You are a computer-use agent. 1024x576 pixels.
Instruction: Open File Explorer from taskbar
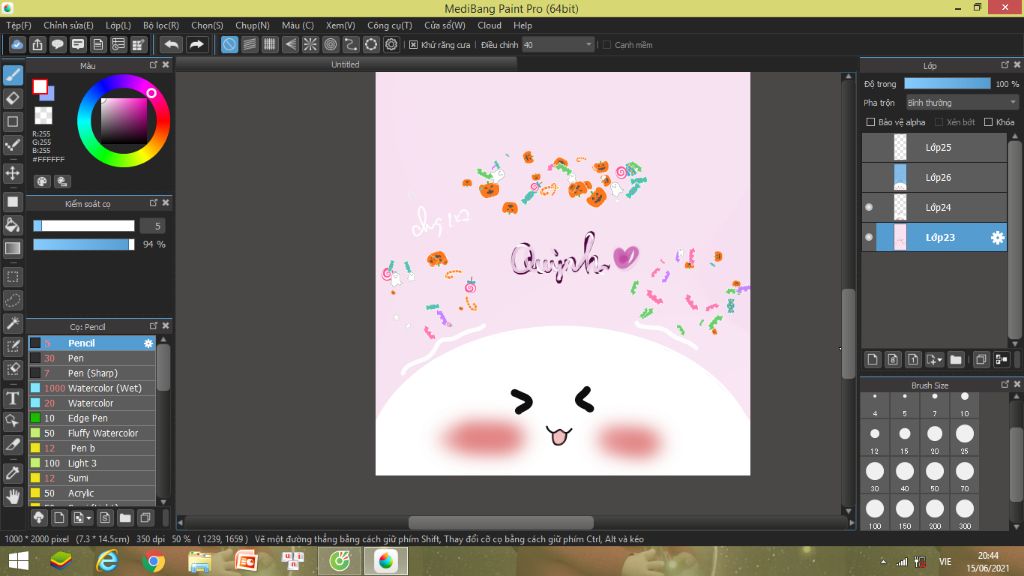point(200,561)
